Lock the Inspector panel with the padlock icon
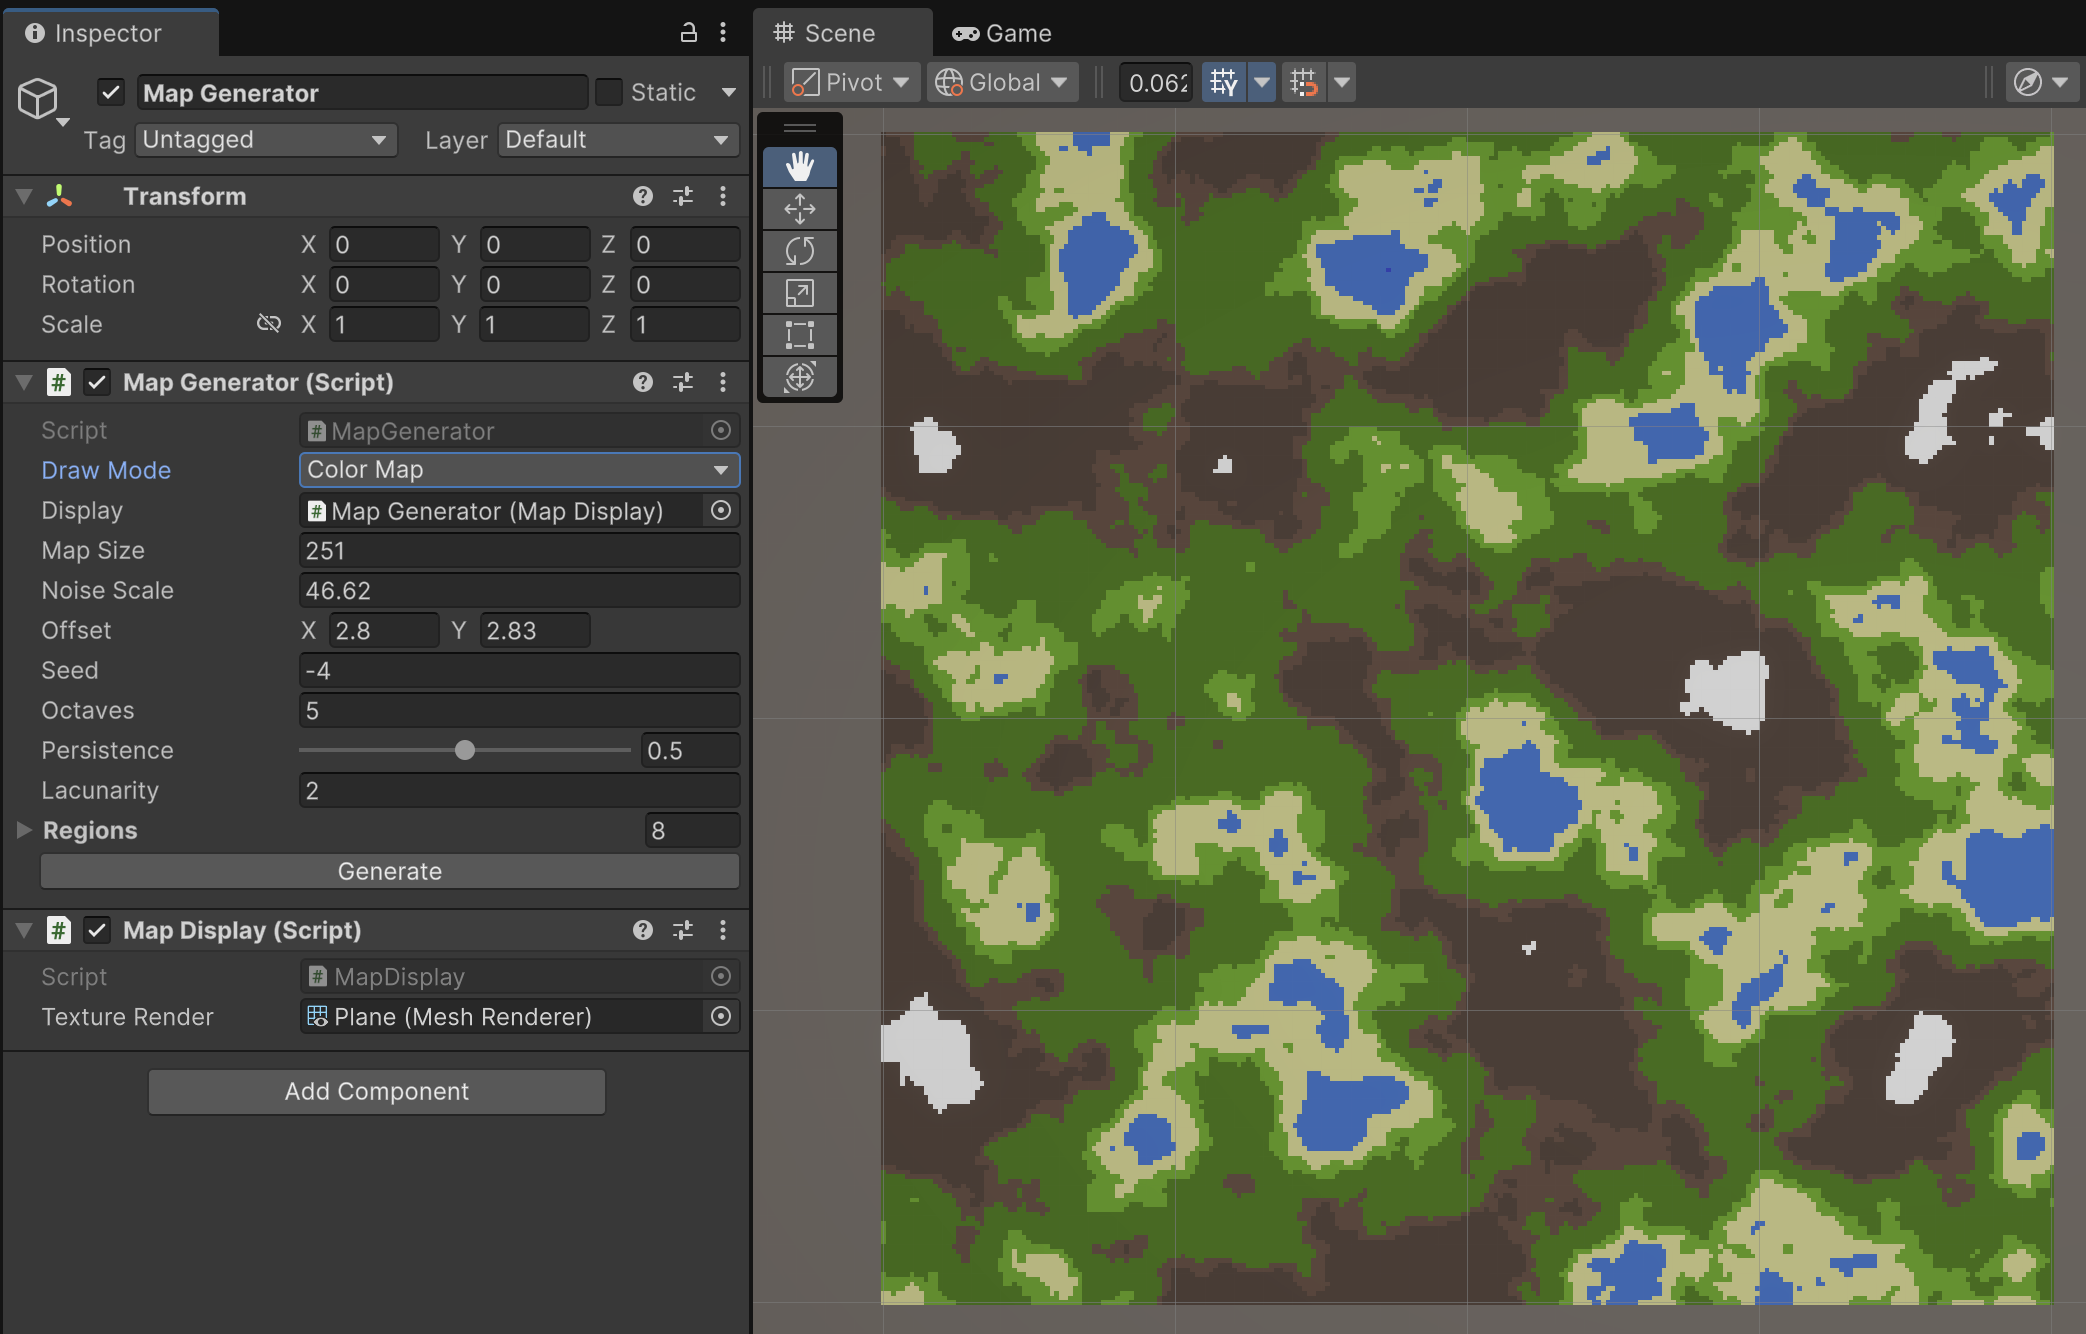 pos(688,33)
